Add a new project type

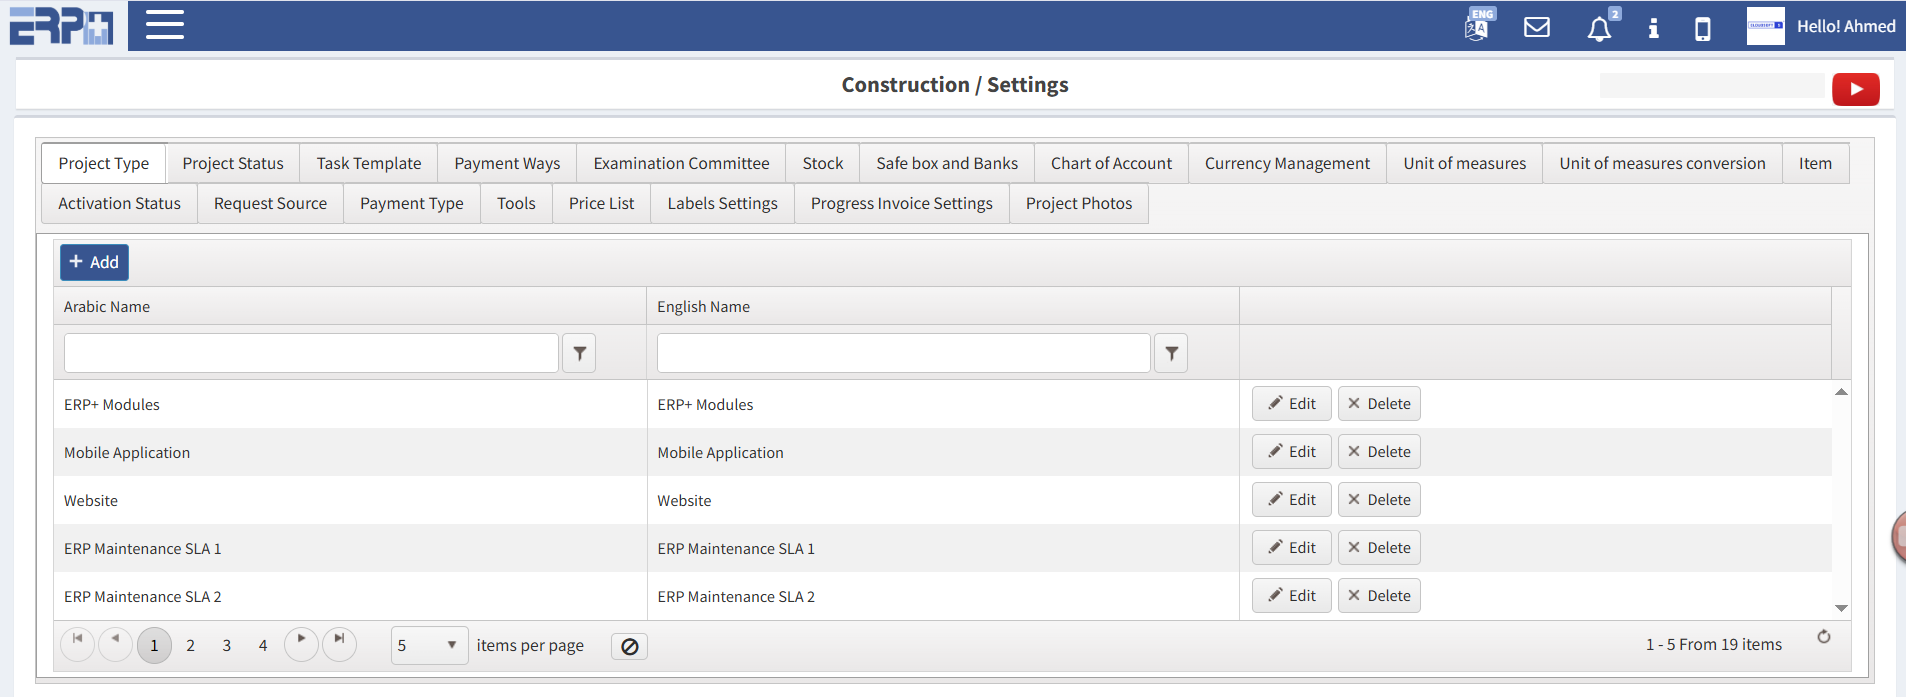[x=94, y=262]
